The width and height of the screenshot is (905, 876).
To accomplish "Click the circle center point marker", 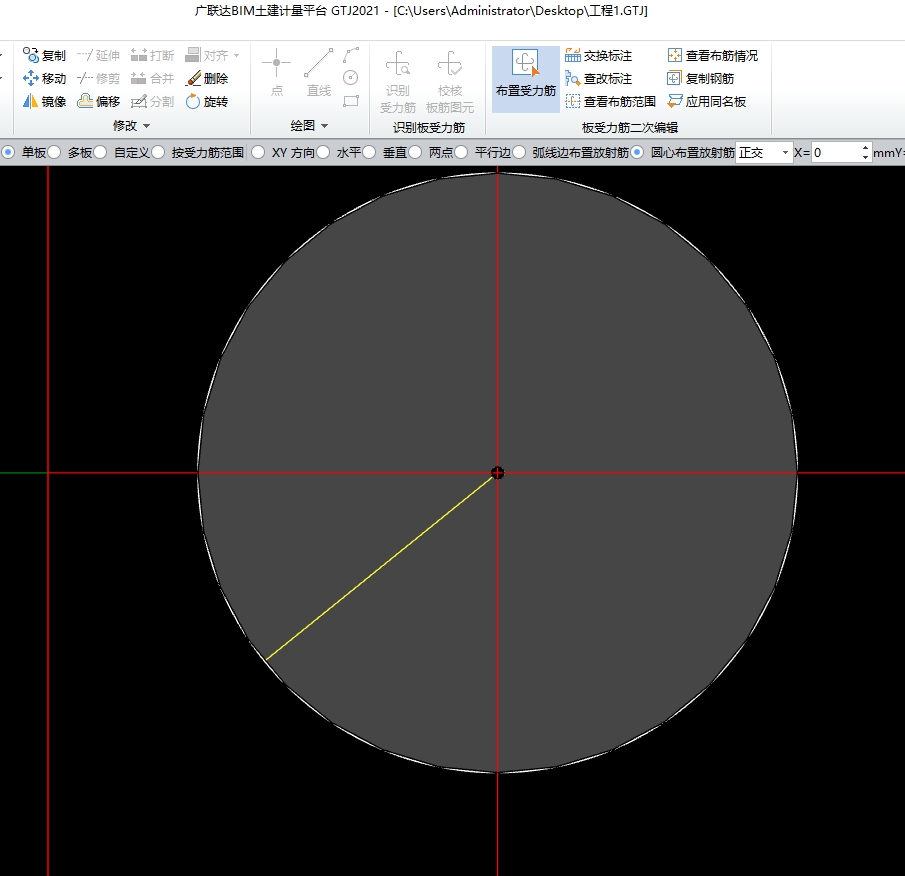I will [498, 473].
